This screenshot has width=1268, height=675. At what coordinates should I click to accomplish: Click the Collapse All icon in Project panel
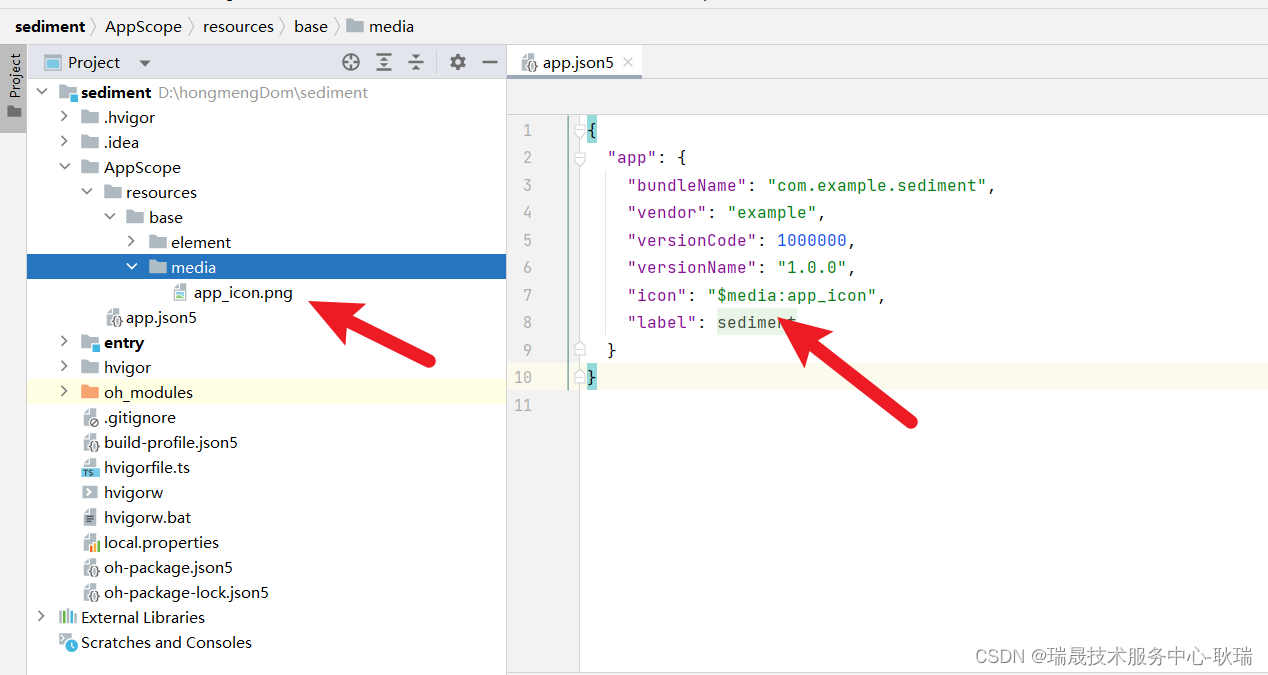tap(416, 62)
